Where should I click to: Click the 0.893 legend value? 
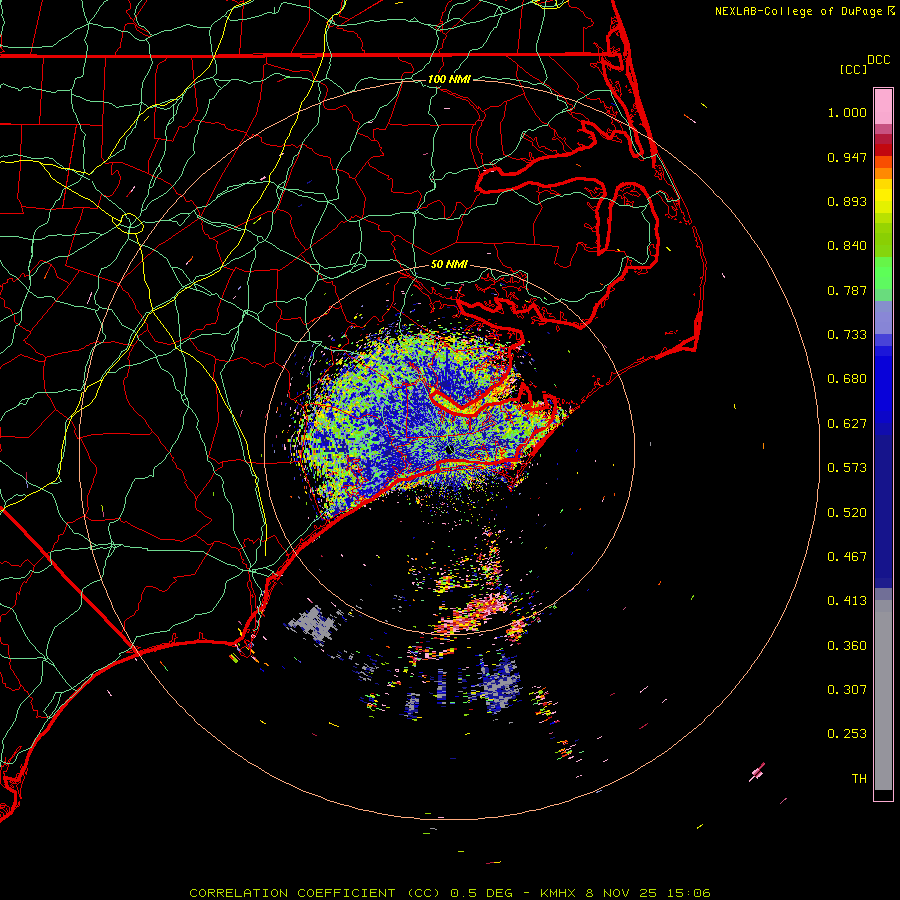click(x=847, y=201)
